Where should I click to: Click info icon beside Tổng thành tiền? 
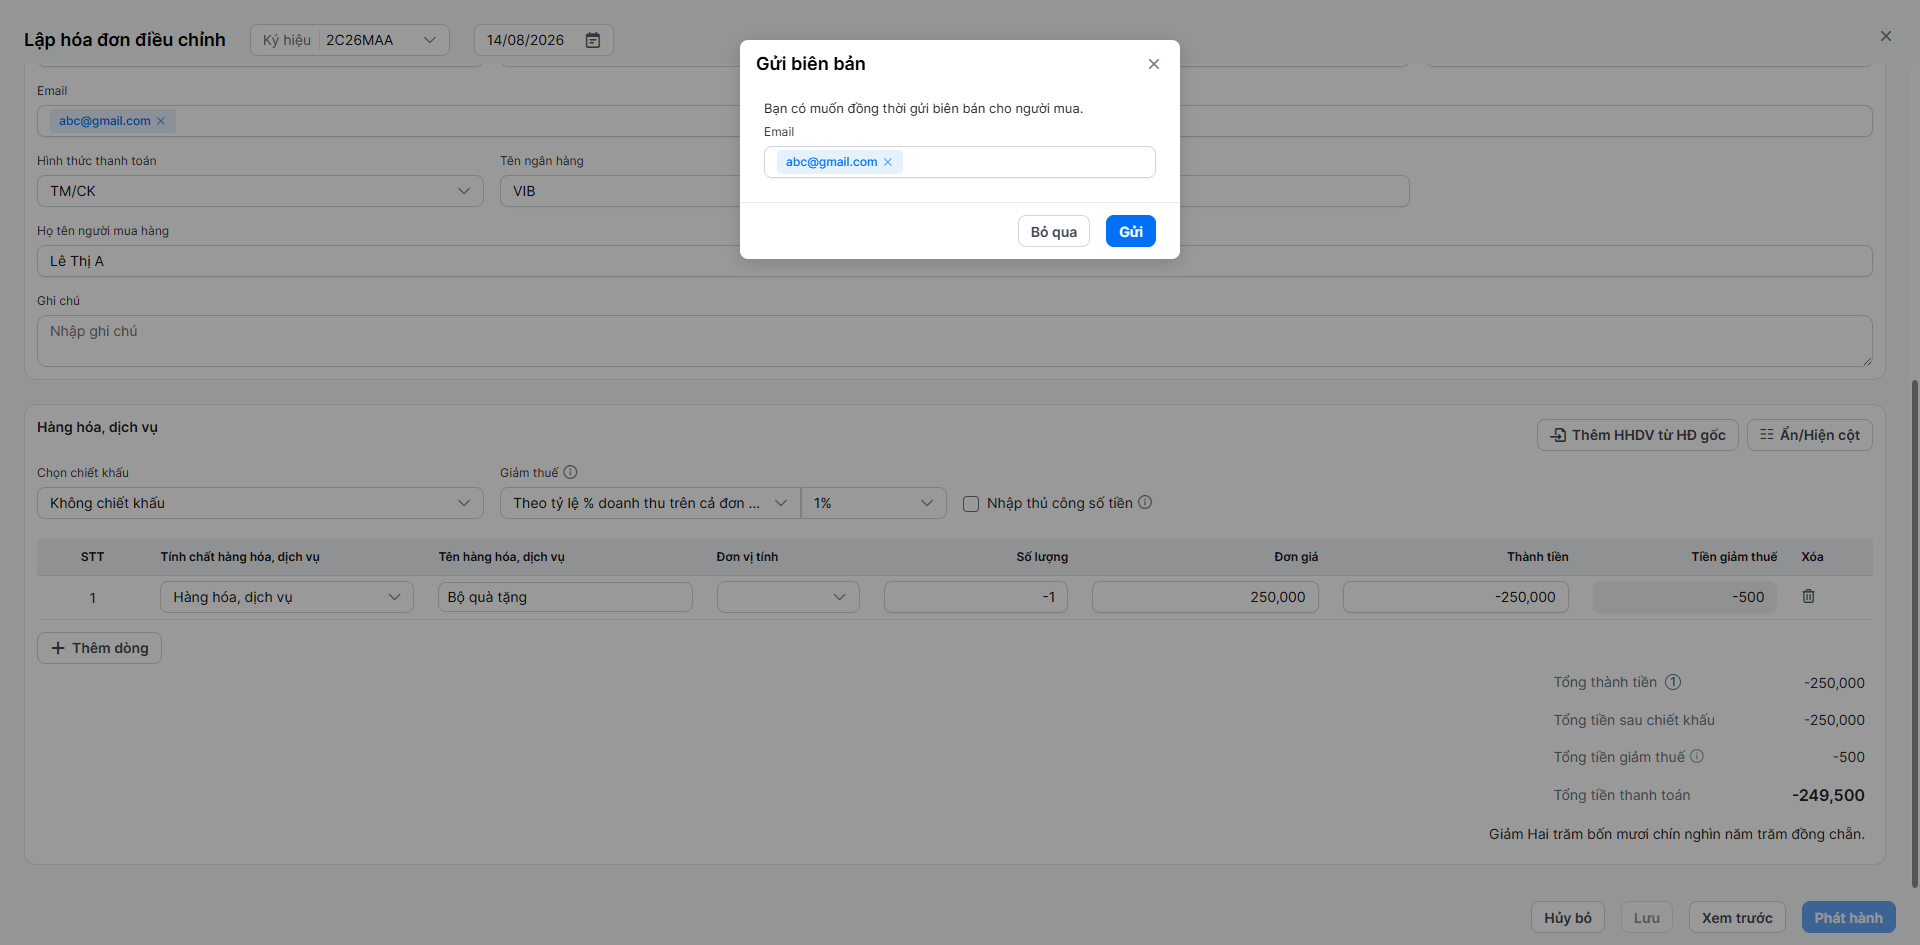click(x=1673, y=682)
